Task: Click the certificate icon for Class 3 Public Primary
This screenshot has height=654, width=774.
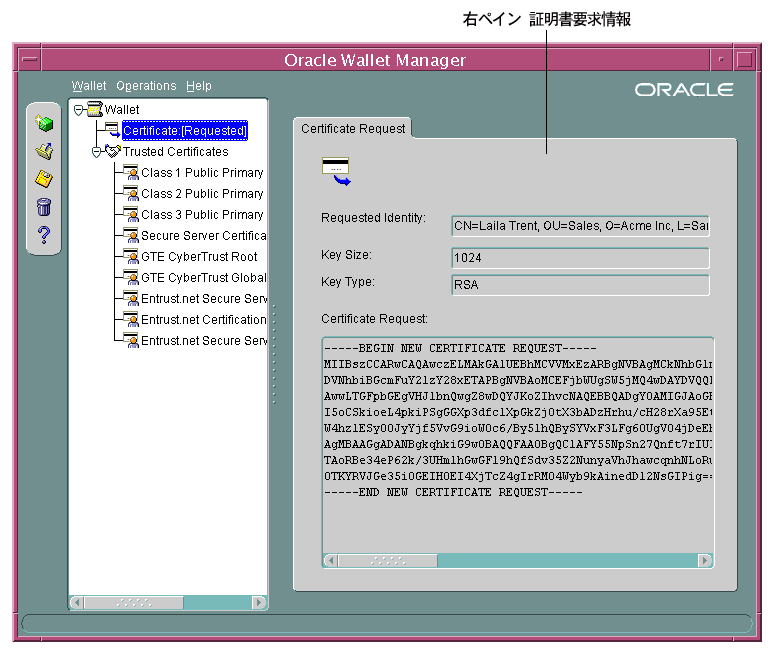Action: [x=131, y=215]
